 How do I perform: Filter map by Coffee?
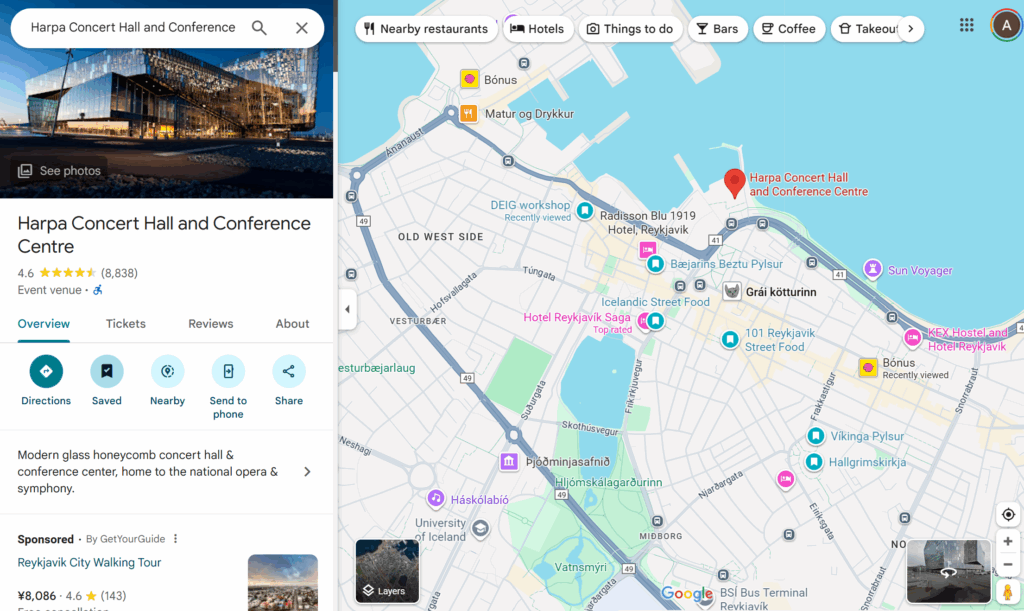(789, 29)
